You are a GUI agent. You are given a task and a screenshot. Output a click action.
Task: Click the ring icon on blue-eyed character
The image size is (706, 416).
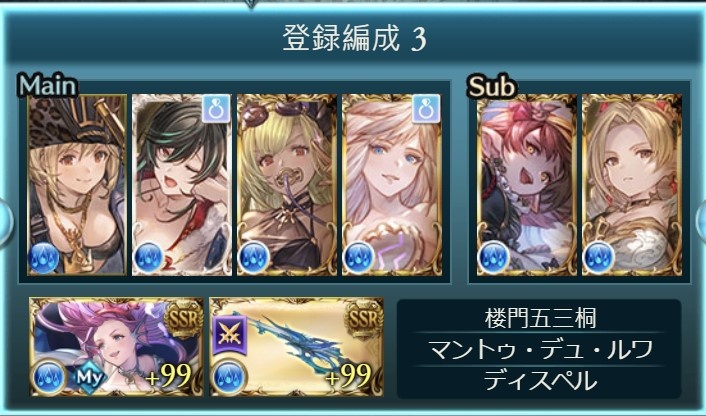click(x=426, y=109)
